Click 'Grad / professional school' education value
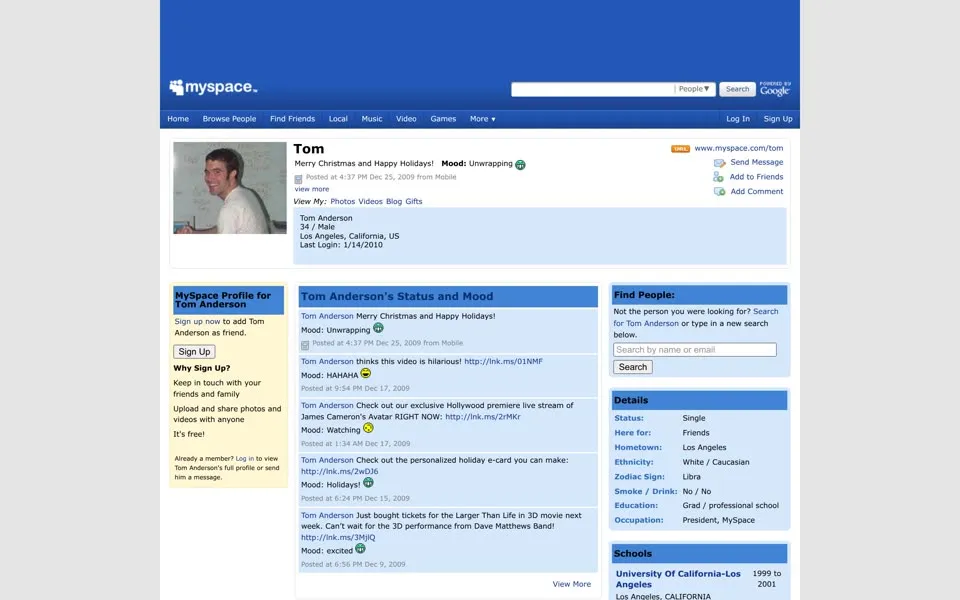This screenshot has height=600, width=960. pos(730,506)
